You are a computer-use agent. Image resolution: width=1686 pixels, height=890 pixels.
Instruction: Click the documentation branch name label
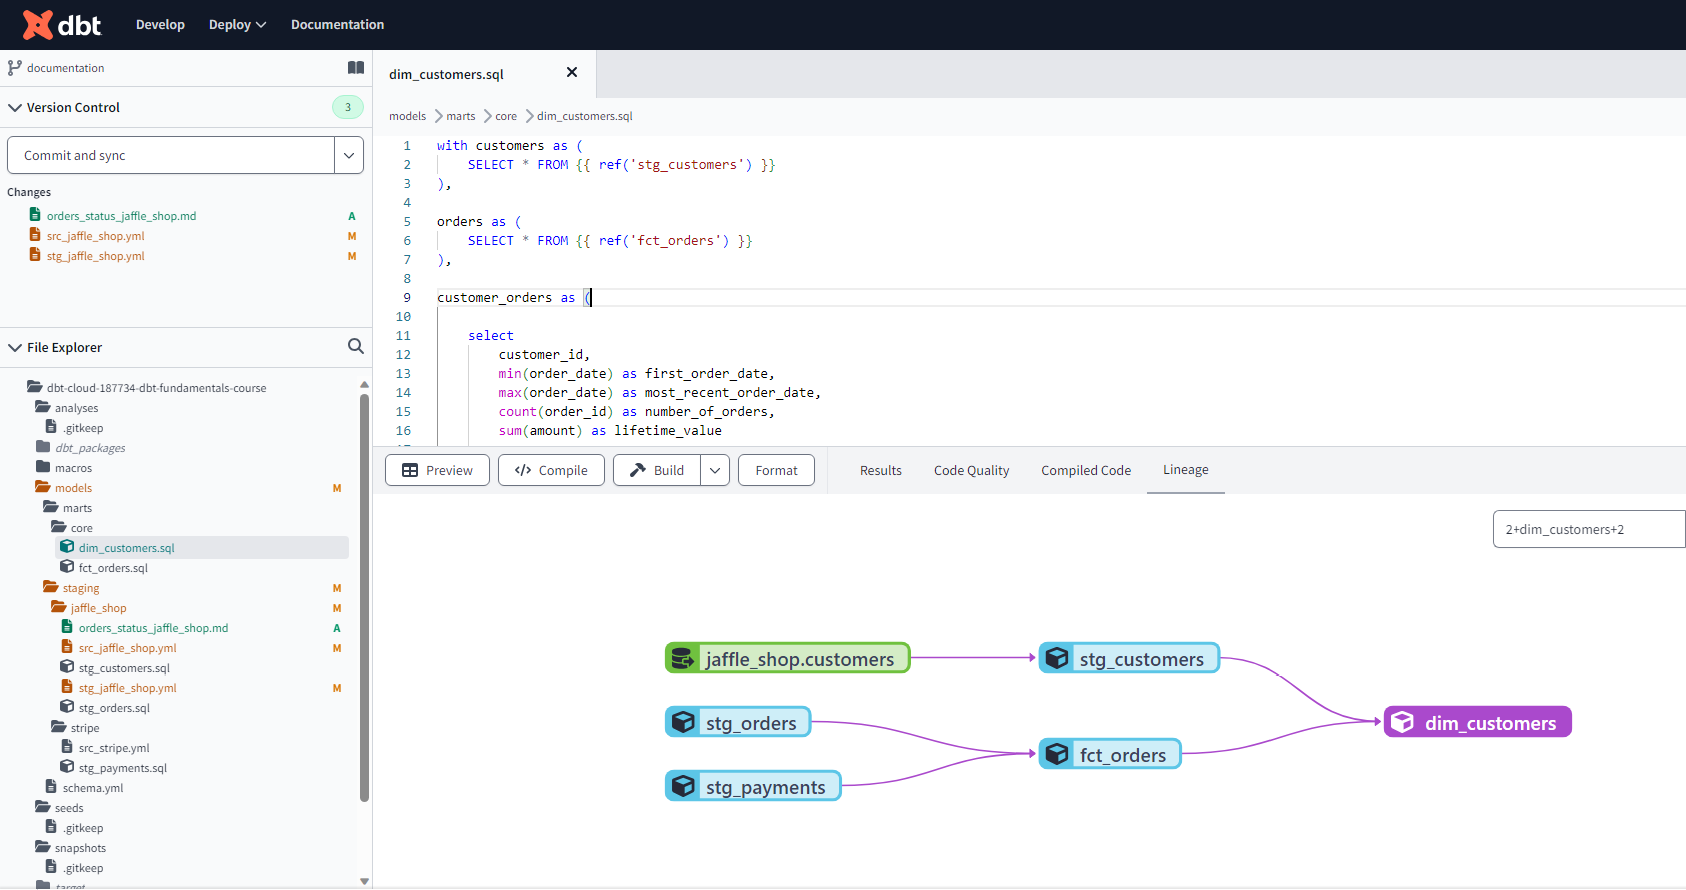coord(65,68)
